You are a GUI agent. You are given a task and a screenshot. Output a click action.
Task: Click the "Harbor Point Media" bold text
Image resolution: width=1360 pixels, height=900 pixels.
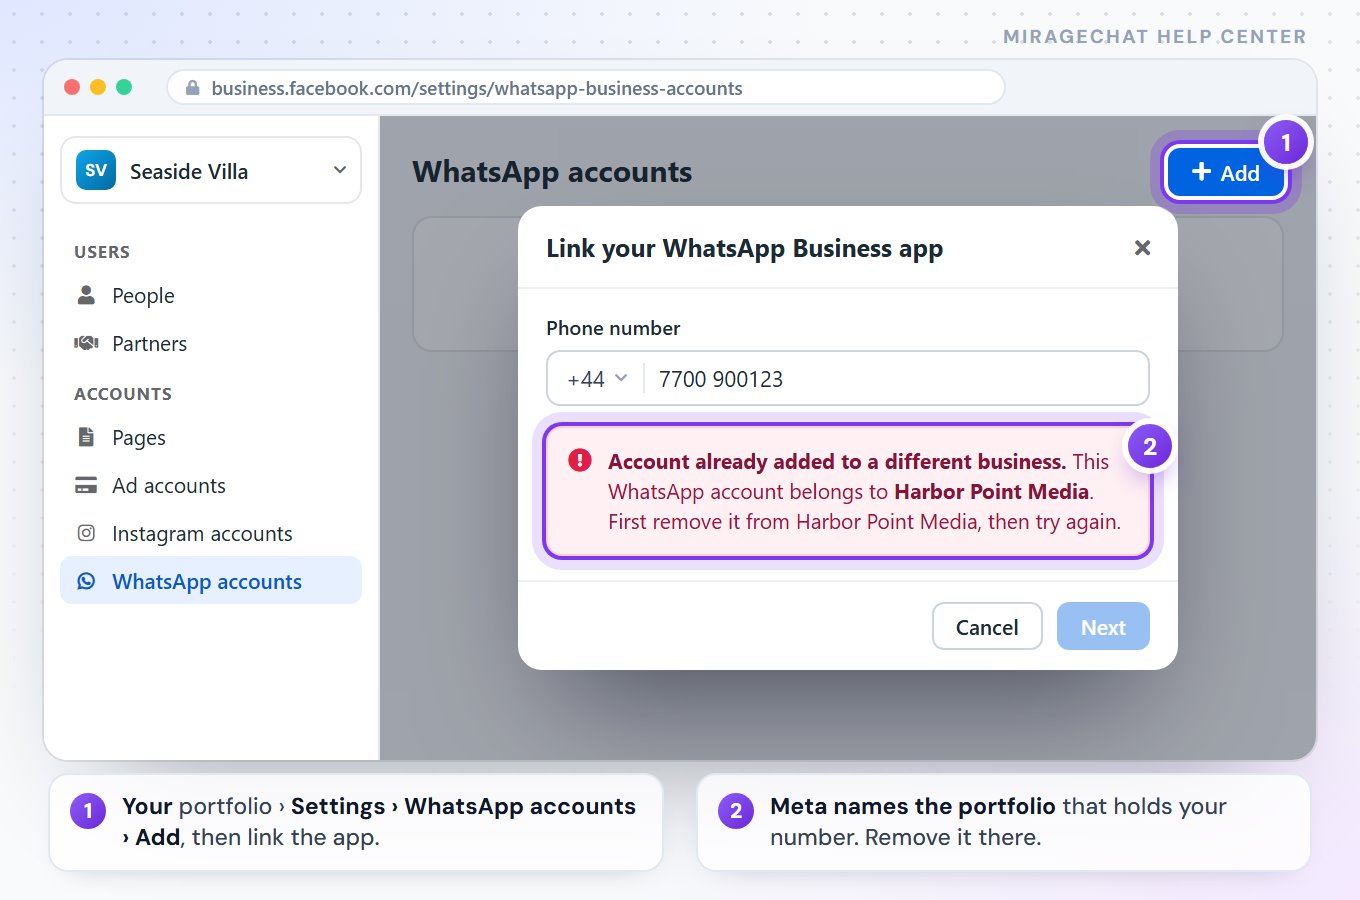coord(991,491)
